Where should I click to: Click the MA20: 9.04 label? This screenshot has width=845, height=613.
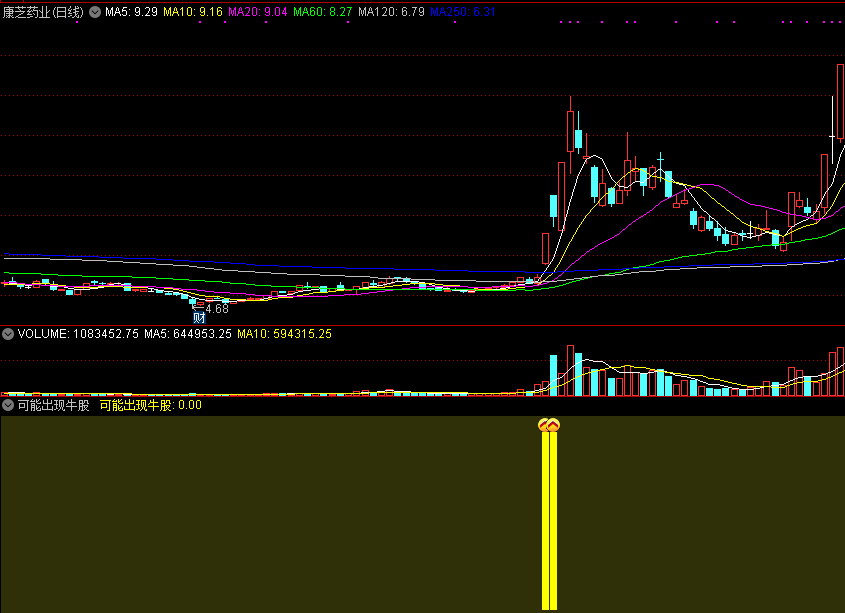258,12
